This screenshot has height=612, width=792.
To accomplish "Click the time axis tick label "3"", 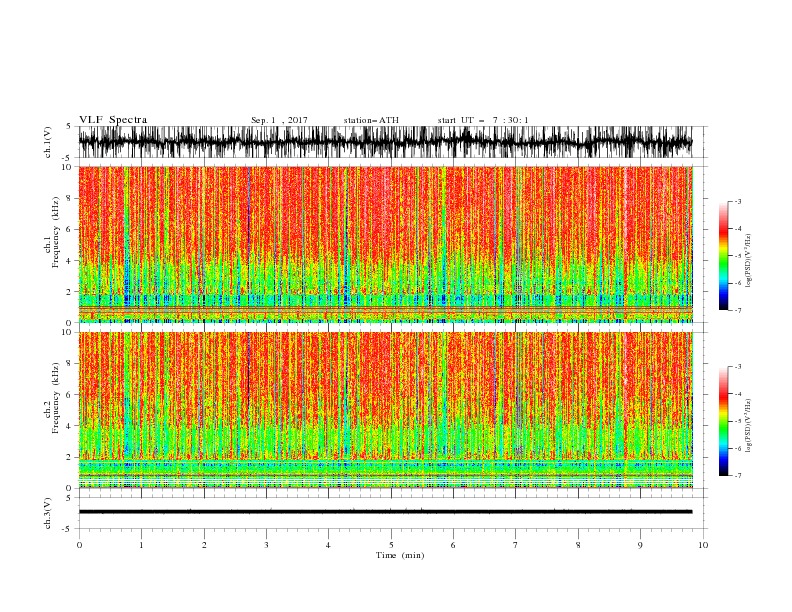I will [266, 545].
